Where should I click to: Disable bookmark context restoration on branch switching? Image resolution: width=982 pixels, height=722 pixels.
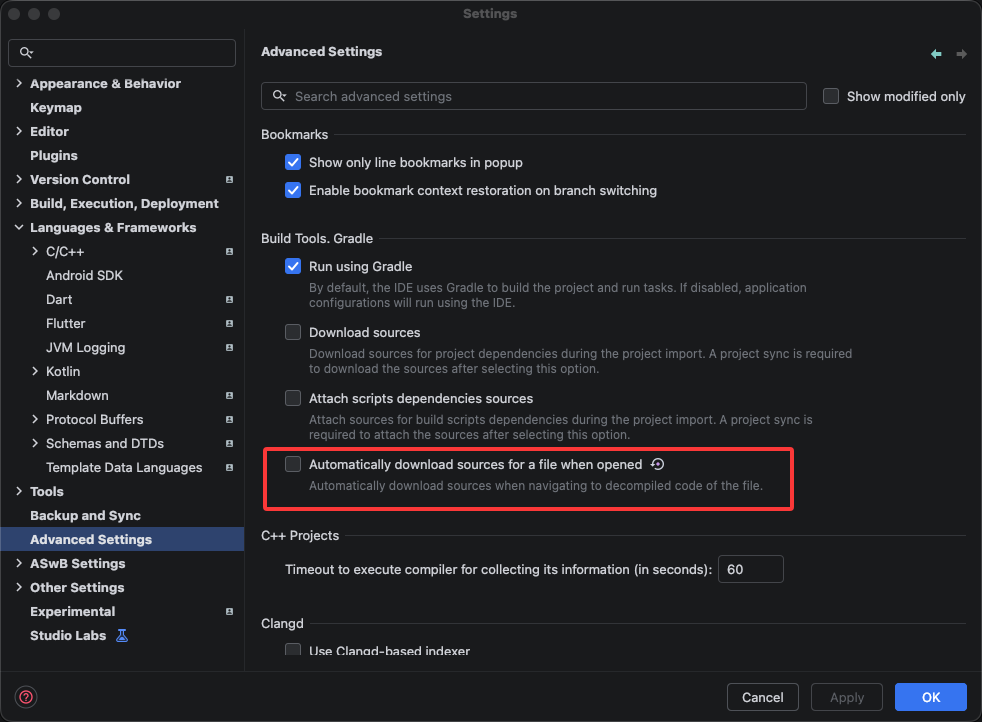coord(292,190)
